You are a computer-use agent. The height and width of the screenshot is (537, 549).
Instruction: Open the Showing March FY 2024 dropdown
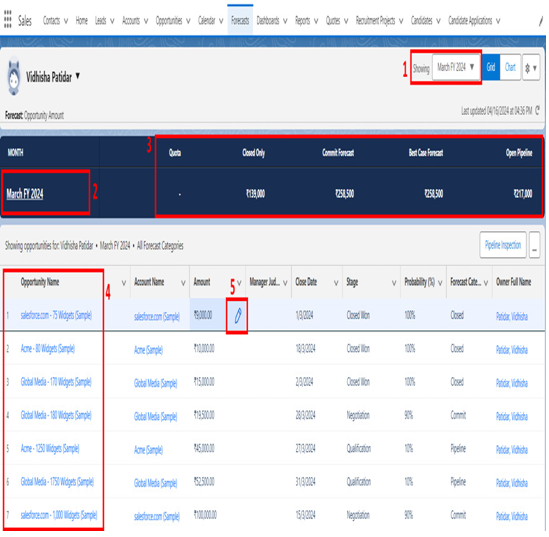point(456,67)
